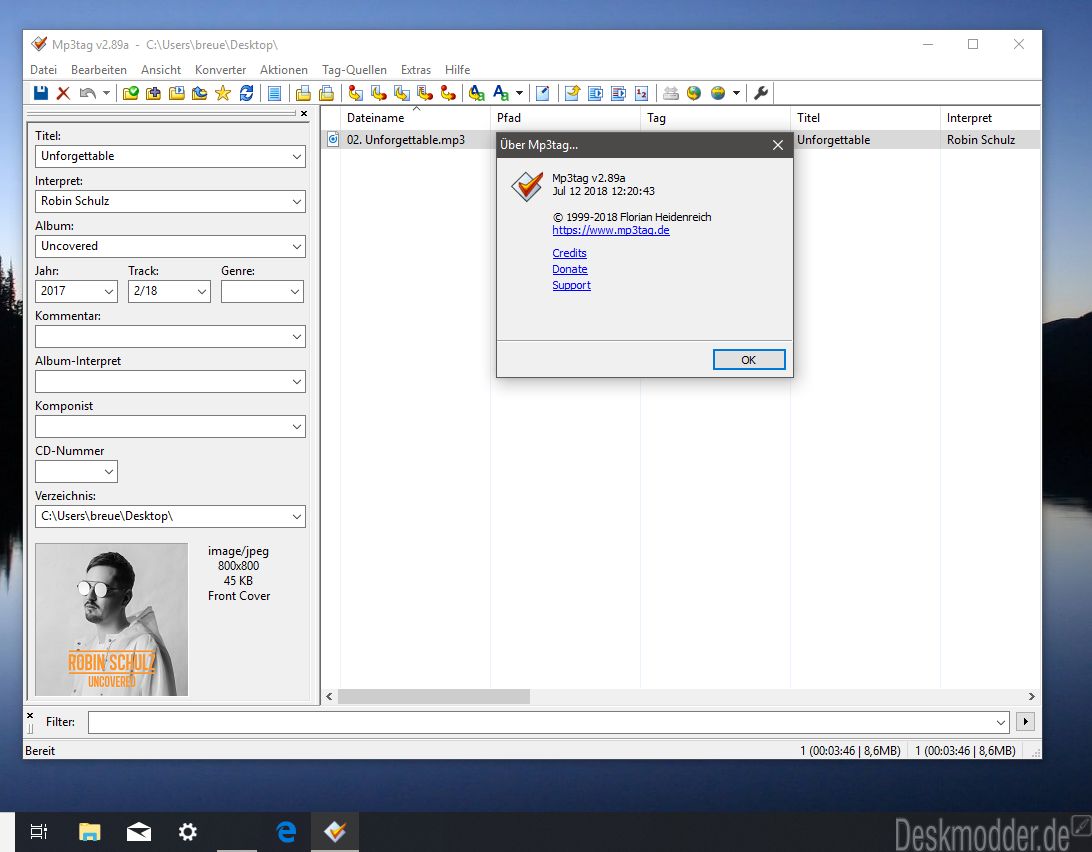The width and height of the screenshot is (1092, 852).
Task: Click the blue arrows Refresh icon
Action: [246, 93]
